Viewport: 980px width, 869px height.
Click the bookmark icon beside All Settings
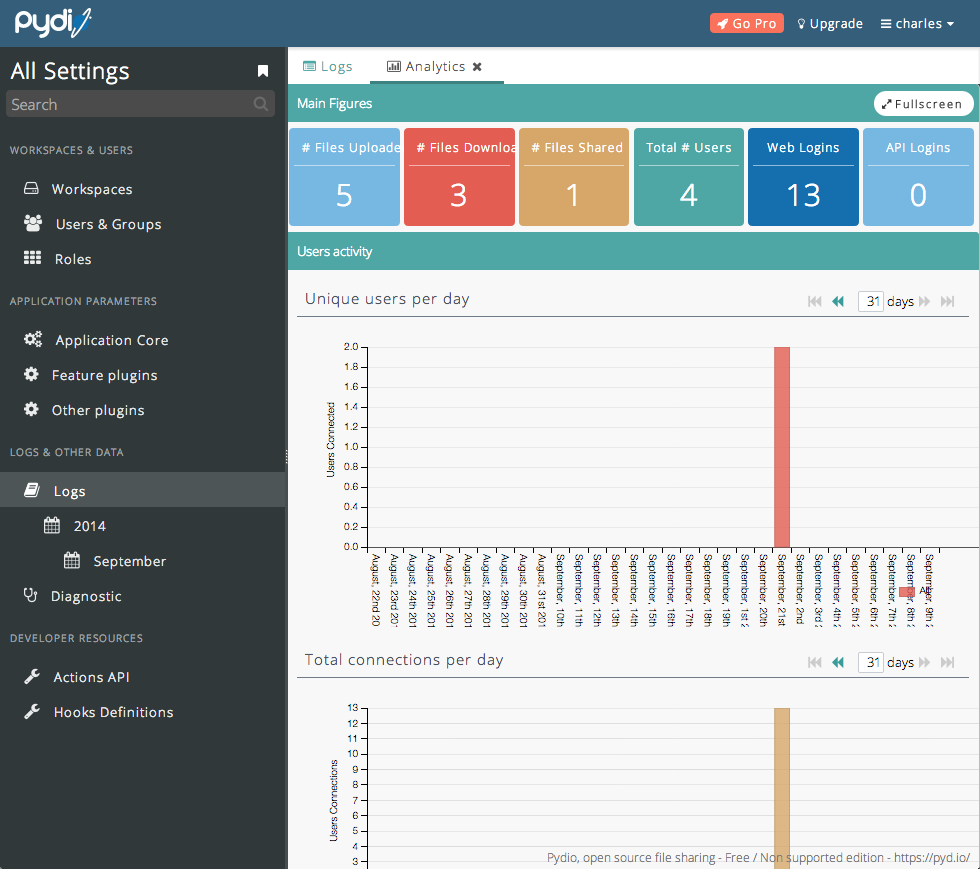pyautogui.click(x=263, y=71)
